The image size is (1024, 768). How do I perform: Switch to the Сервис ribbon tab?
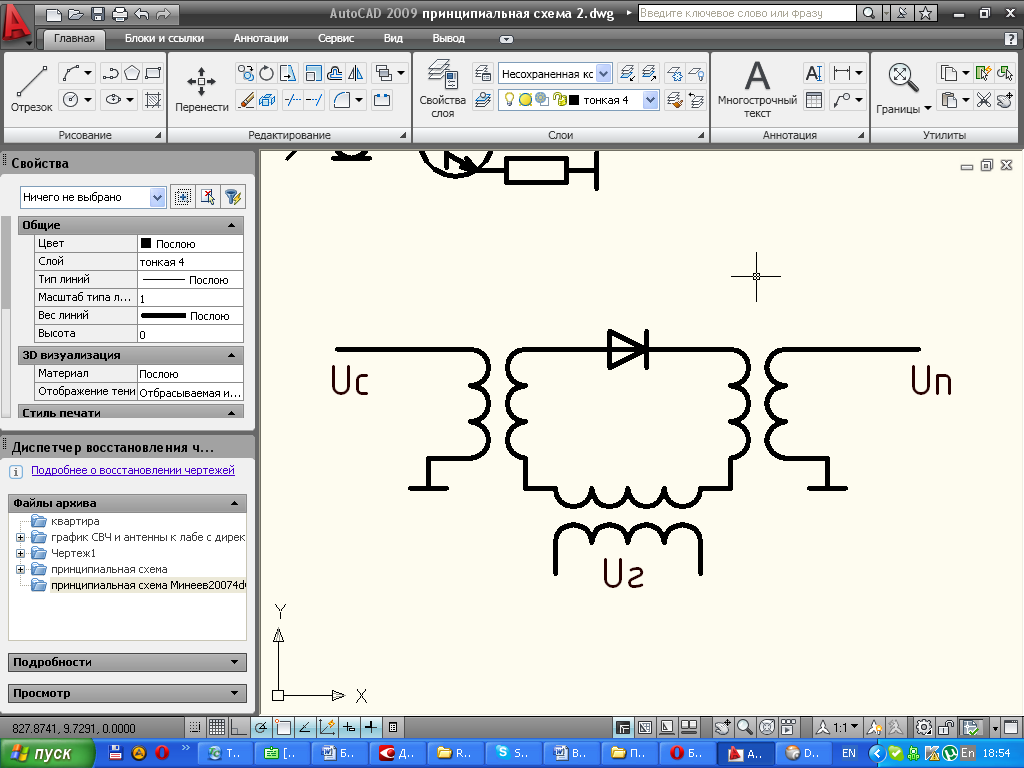[336, 39]
